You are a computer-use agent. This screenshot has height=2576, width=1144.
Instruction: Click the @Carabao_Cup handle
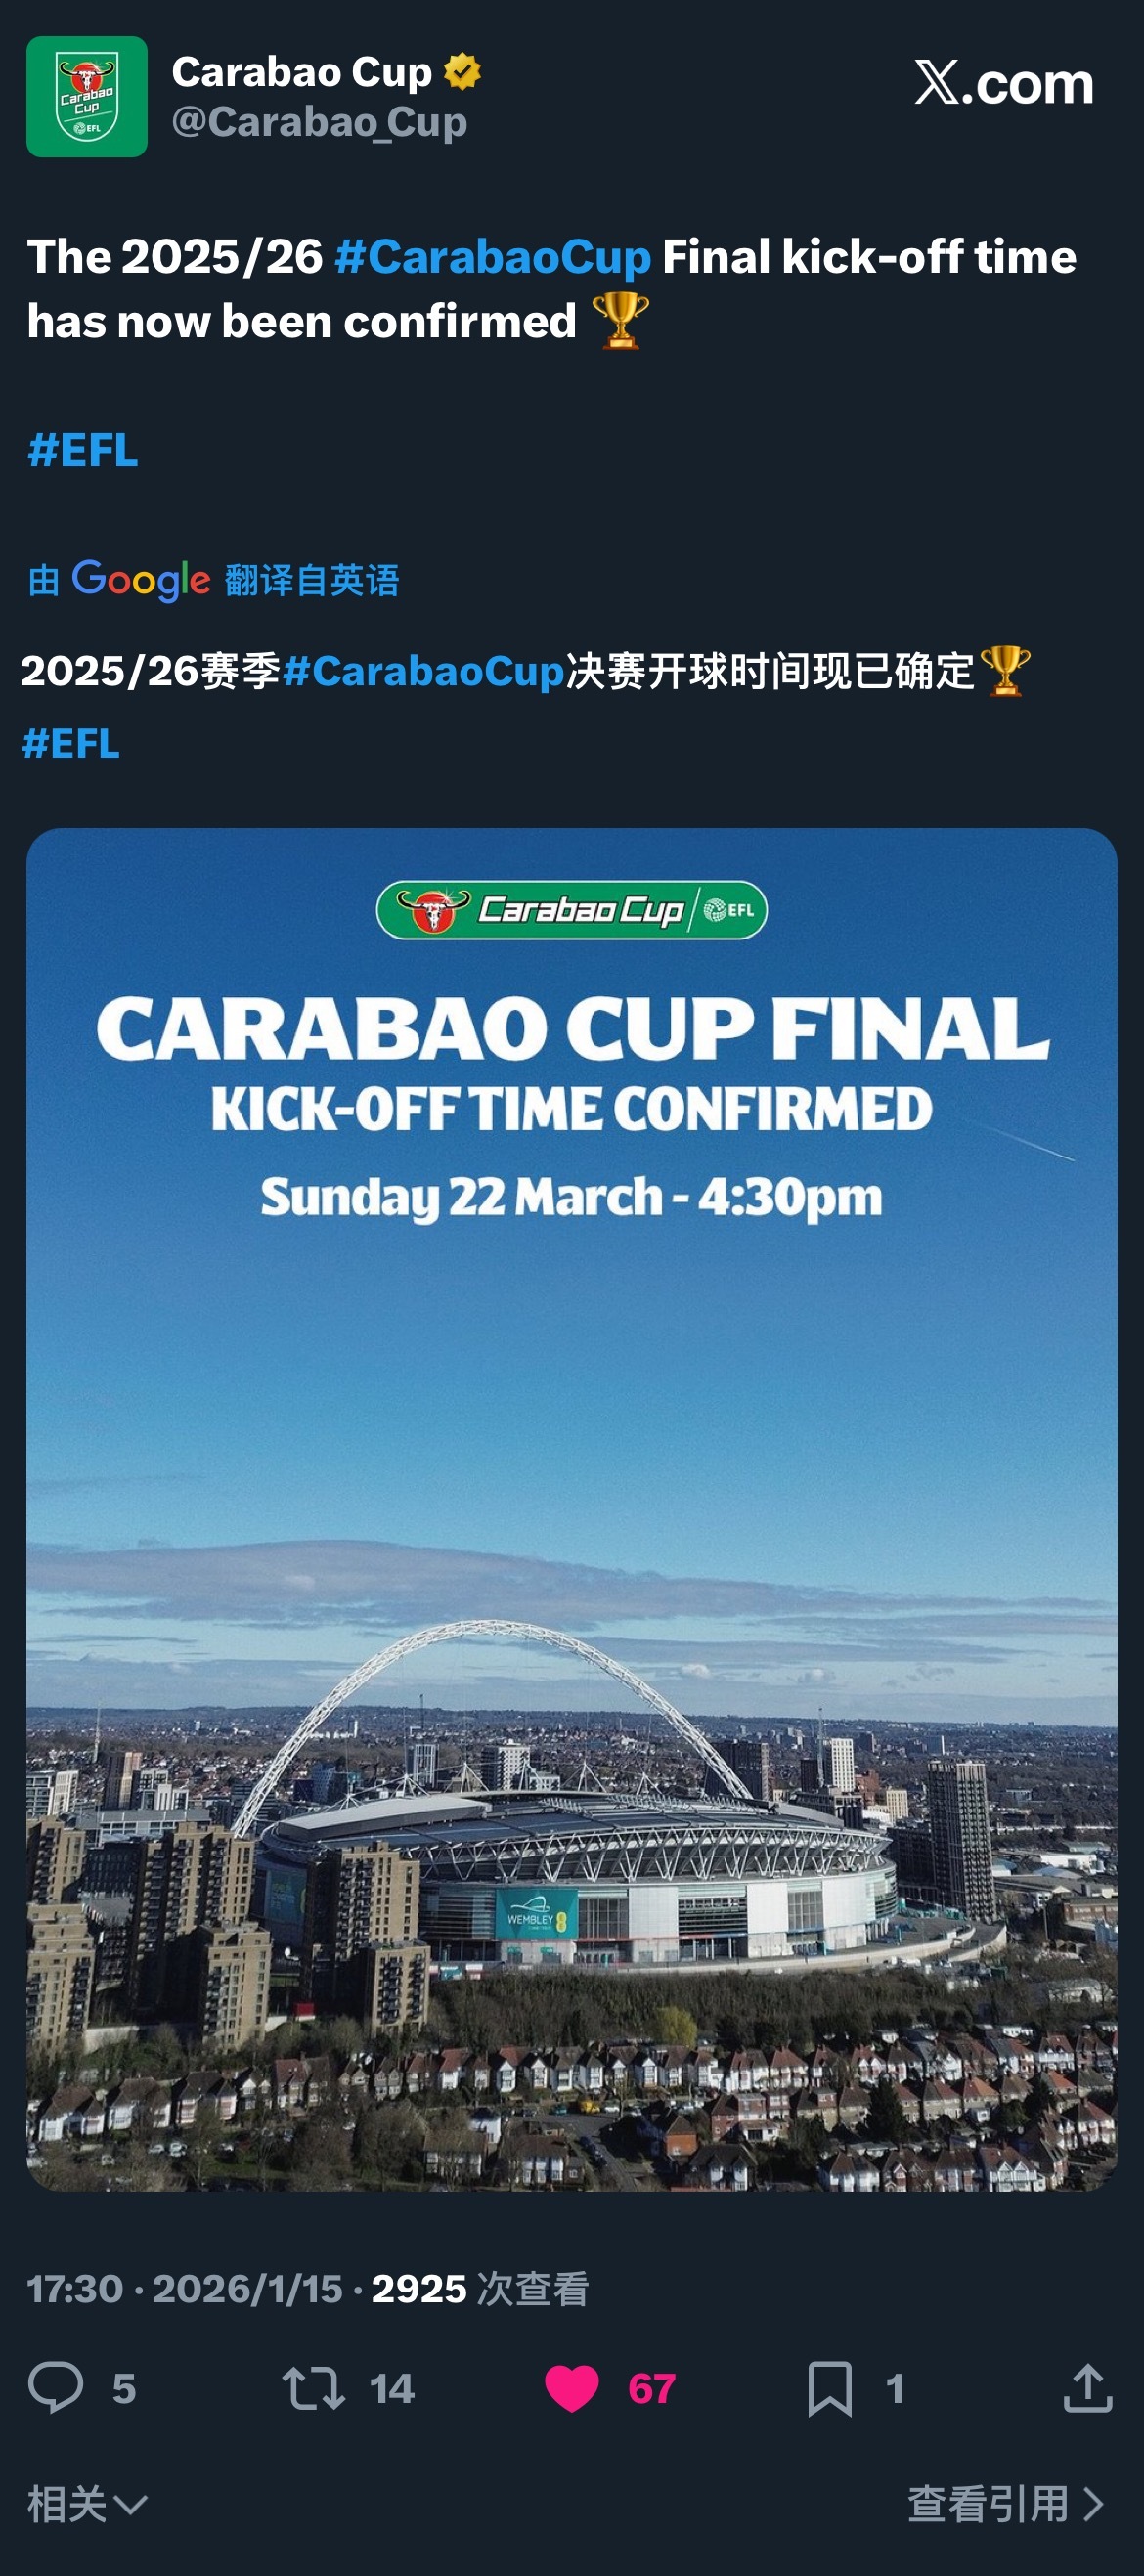tap(319, 122)
